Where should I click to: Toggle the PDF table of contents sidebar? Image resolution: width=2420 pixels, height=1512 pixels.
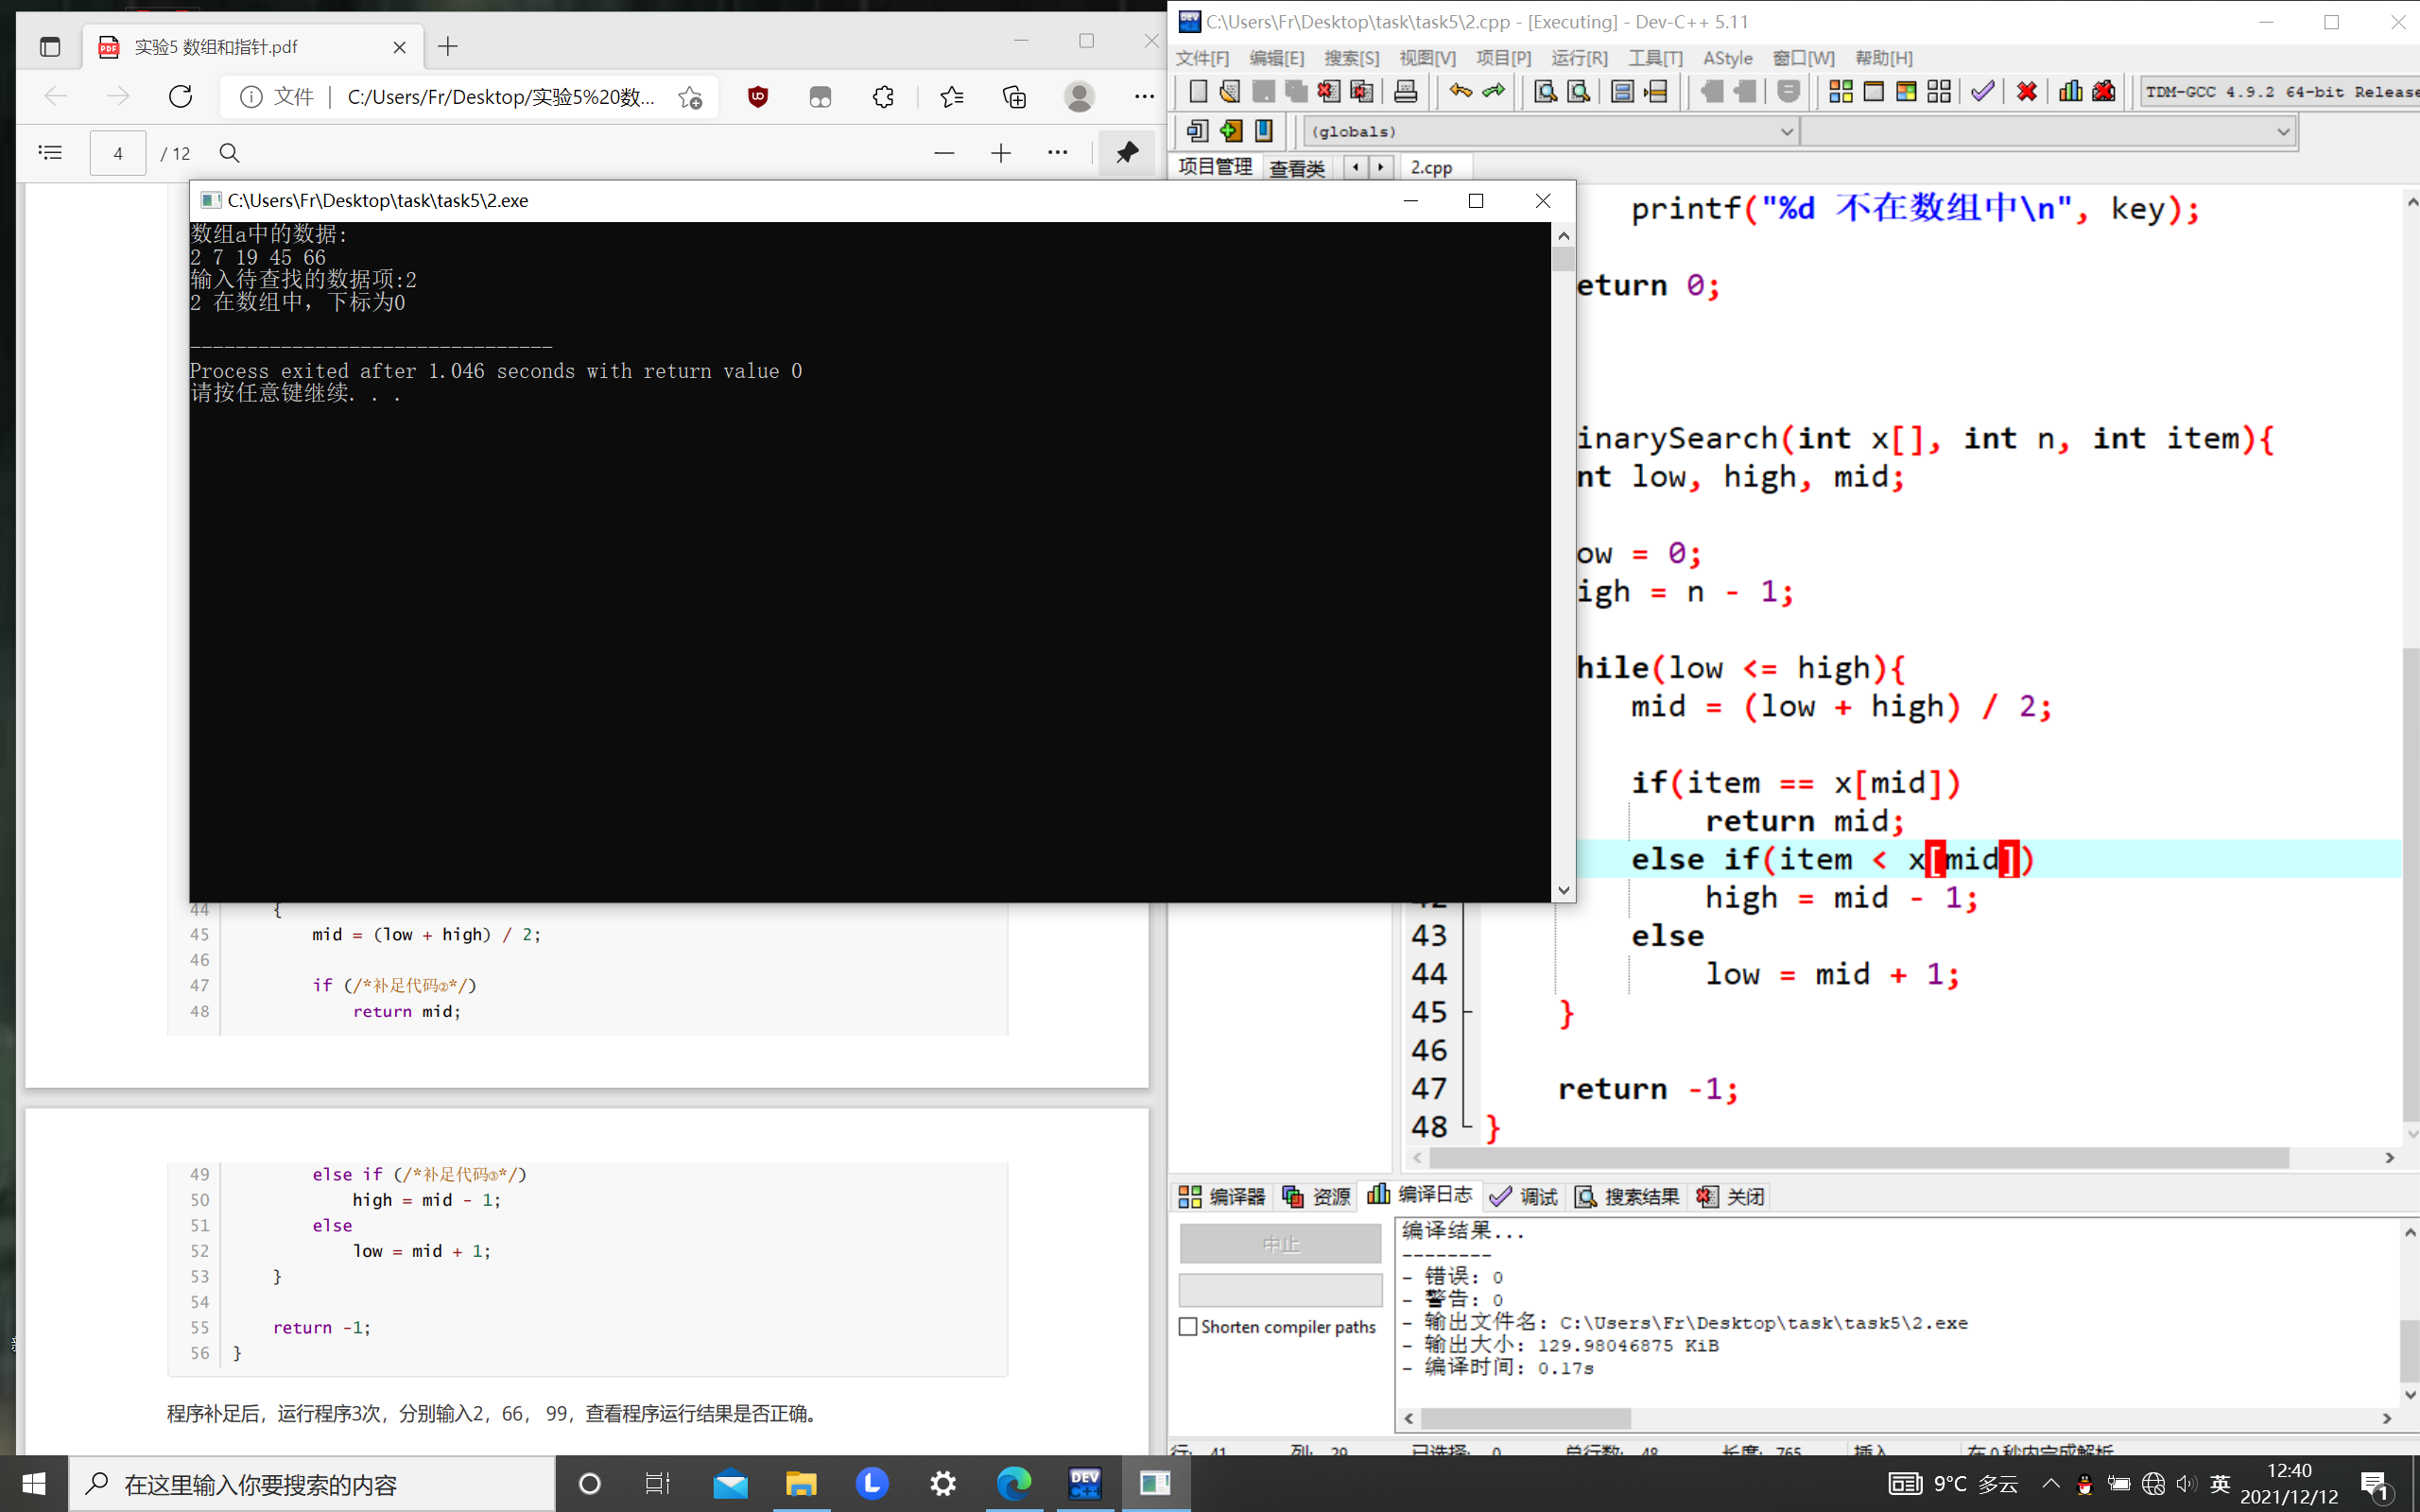(50, 152)
